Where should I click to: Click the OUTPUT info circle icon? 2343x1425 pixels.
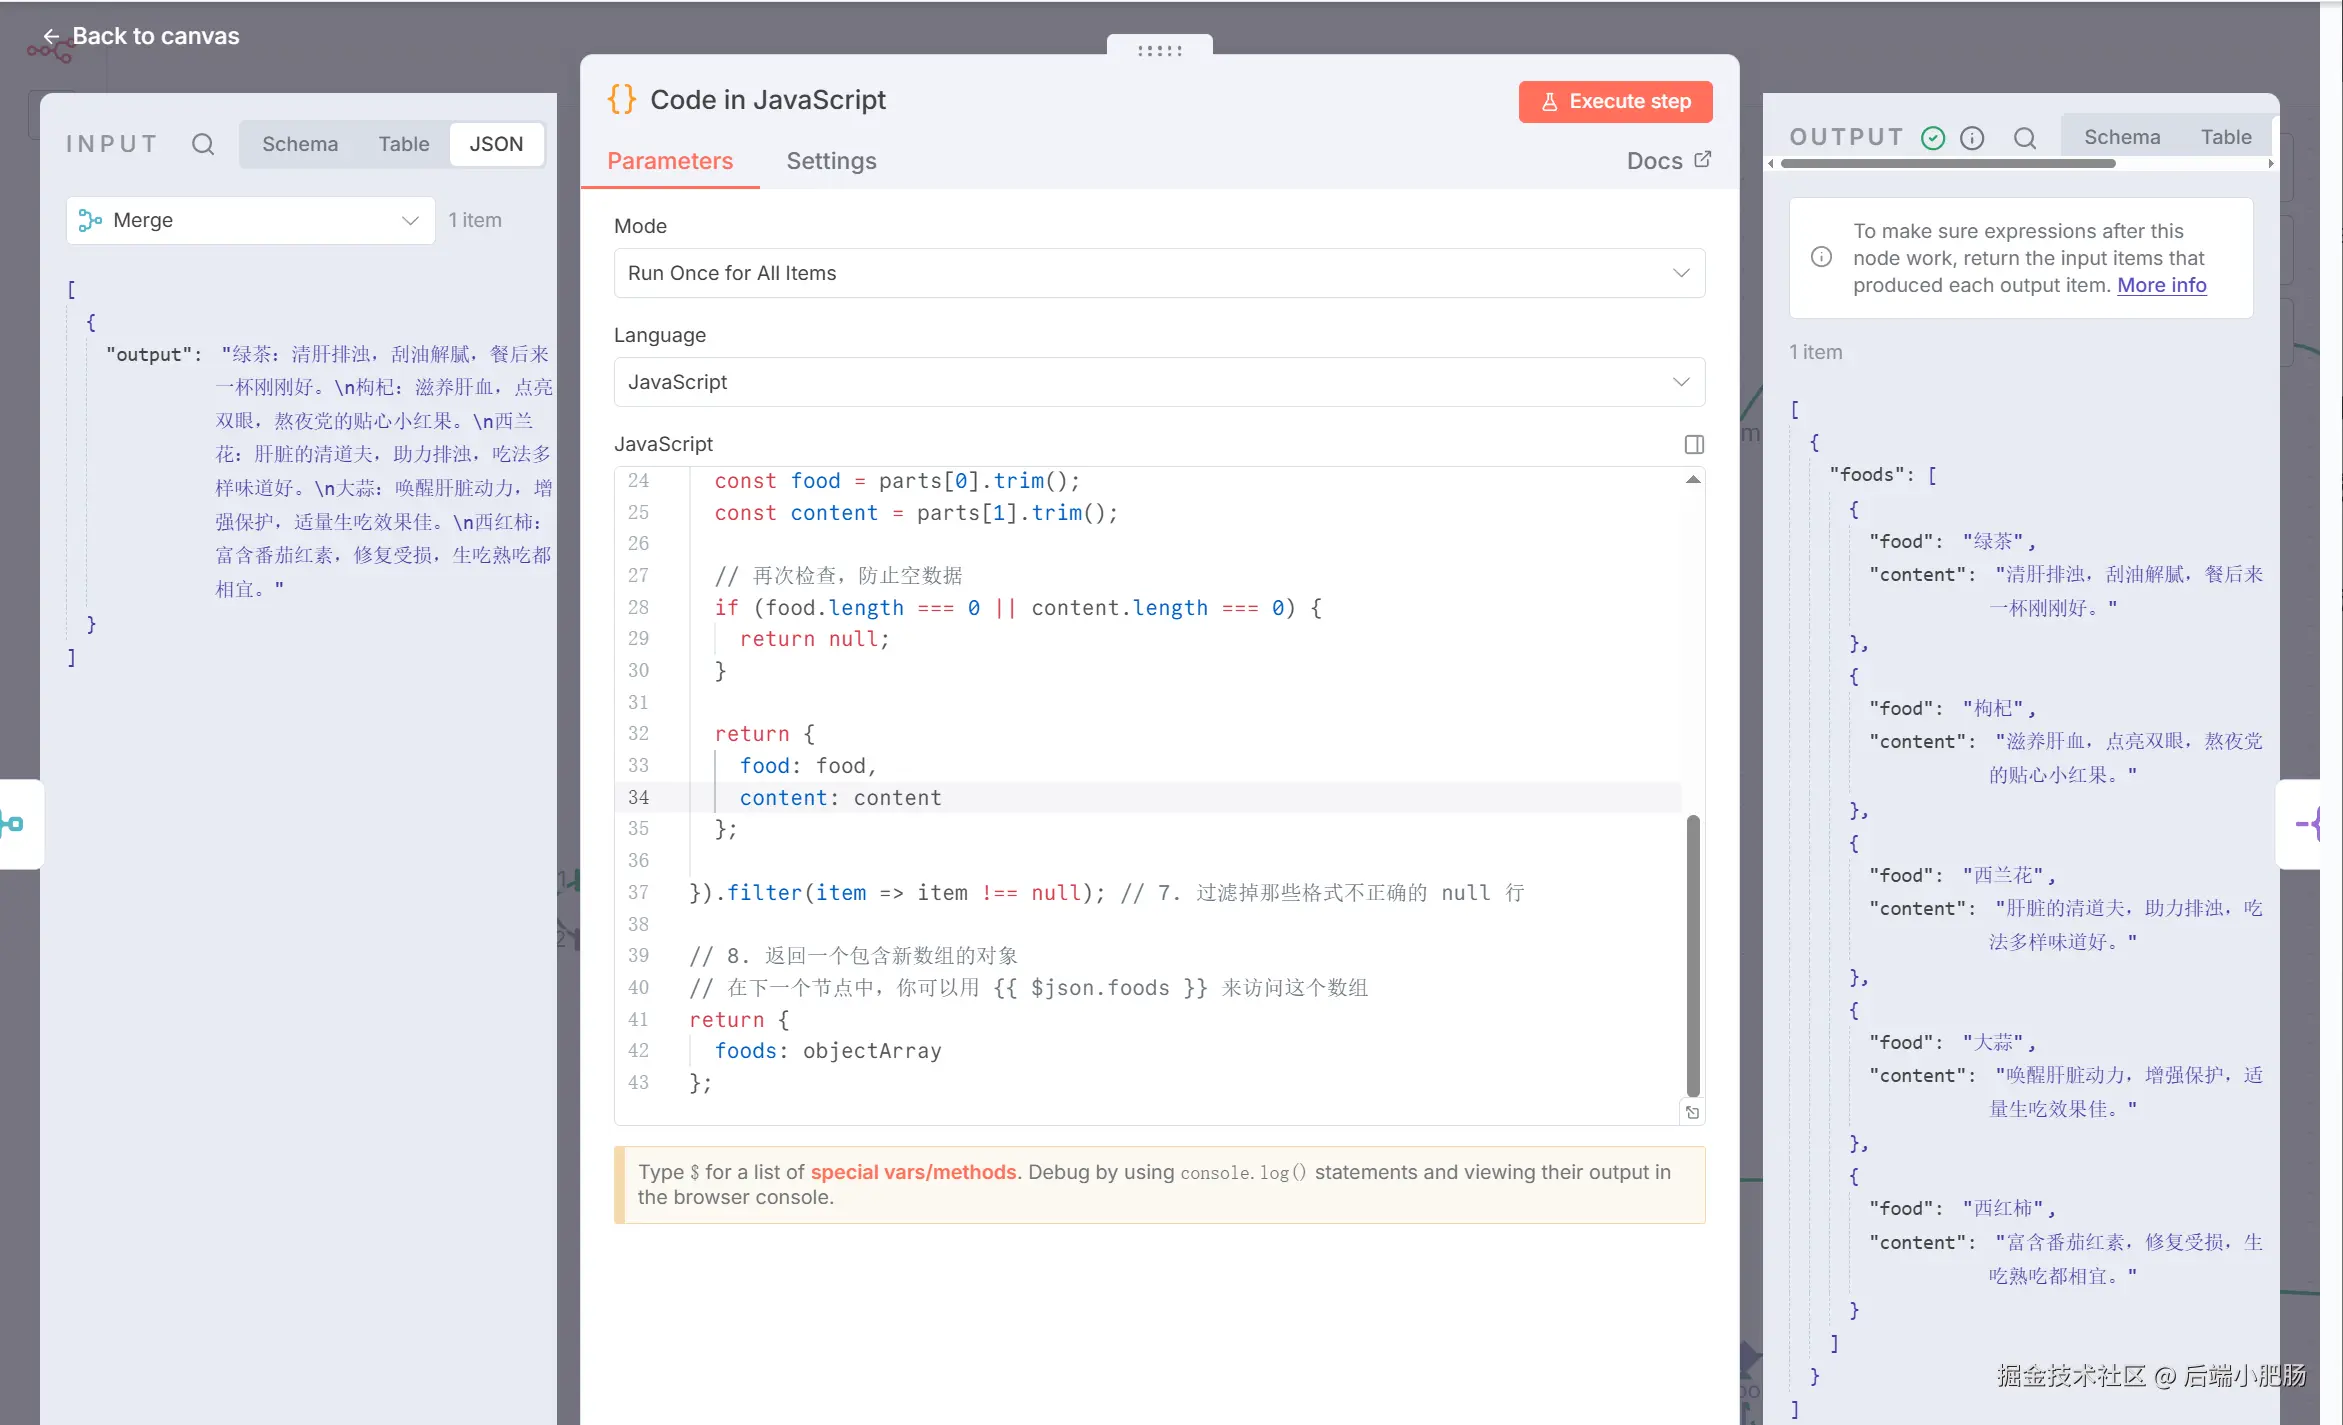[x=1972, y=138]
